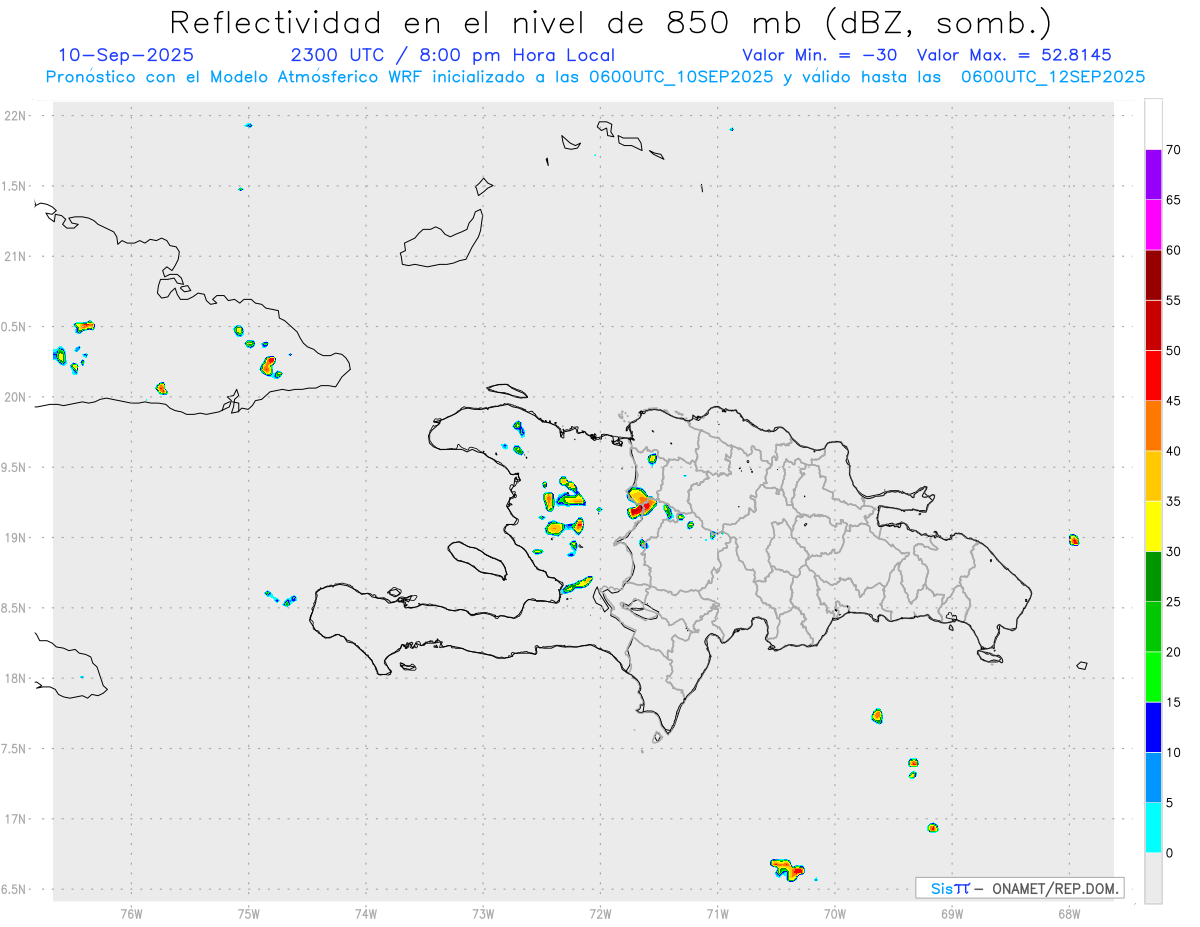This screenshot has width=1200, height=927.
Task: Click the '74W' longitude axis label
Action: click(366, 913)
